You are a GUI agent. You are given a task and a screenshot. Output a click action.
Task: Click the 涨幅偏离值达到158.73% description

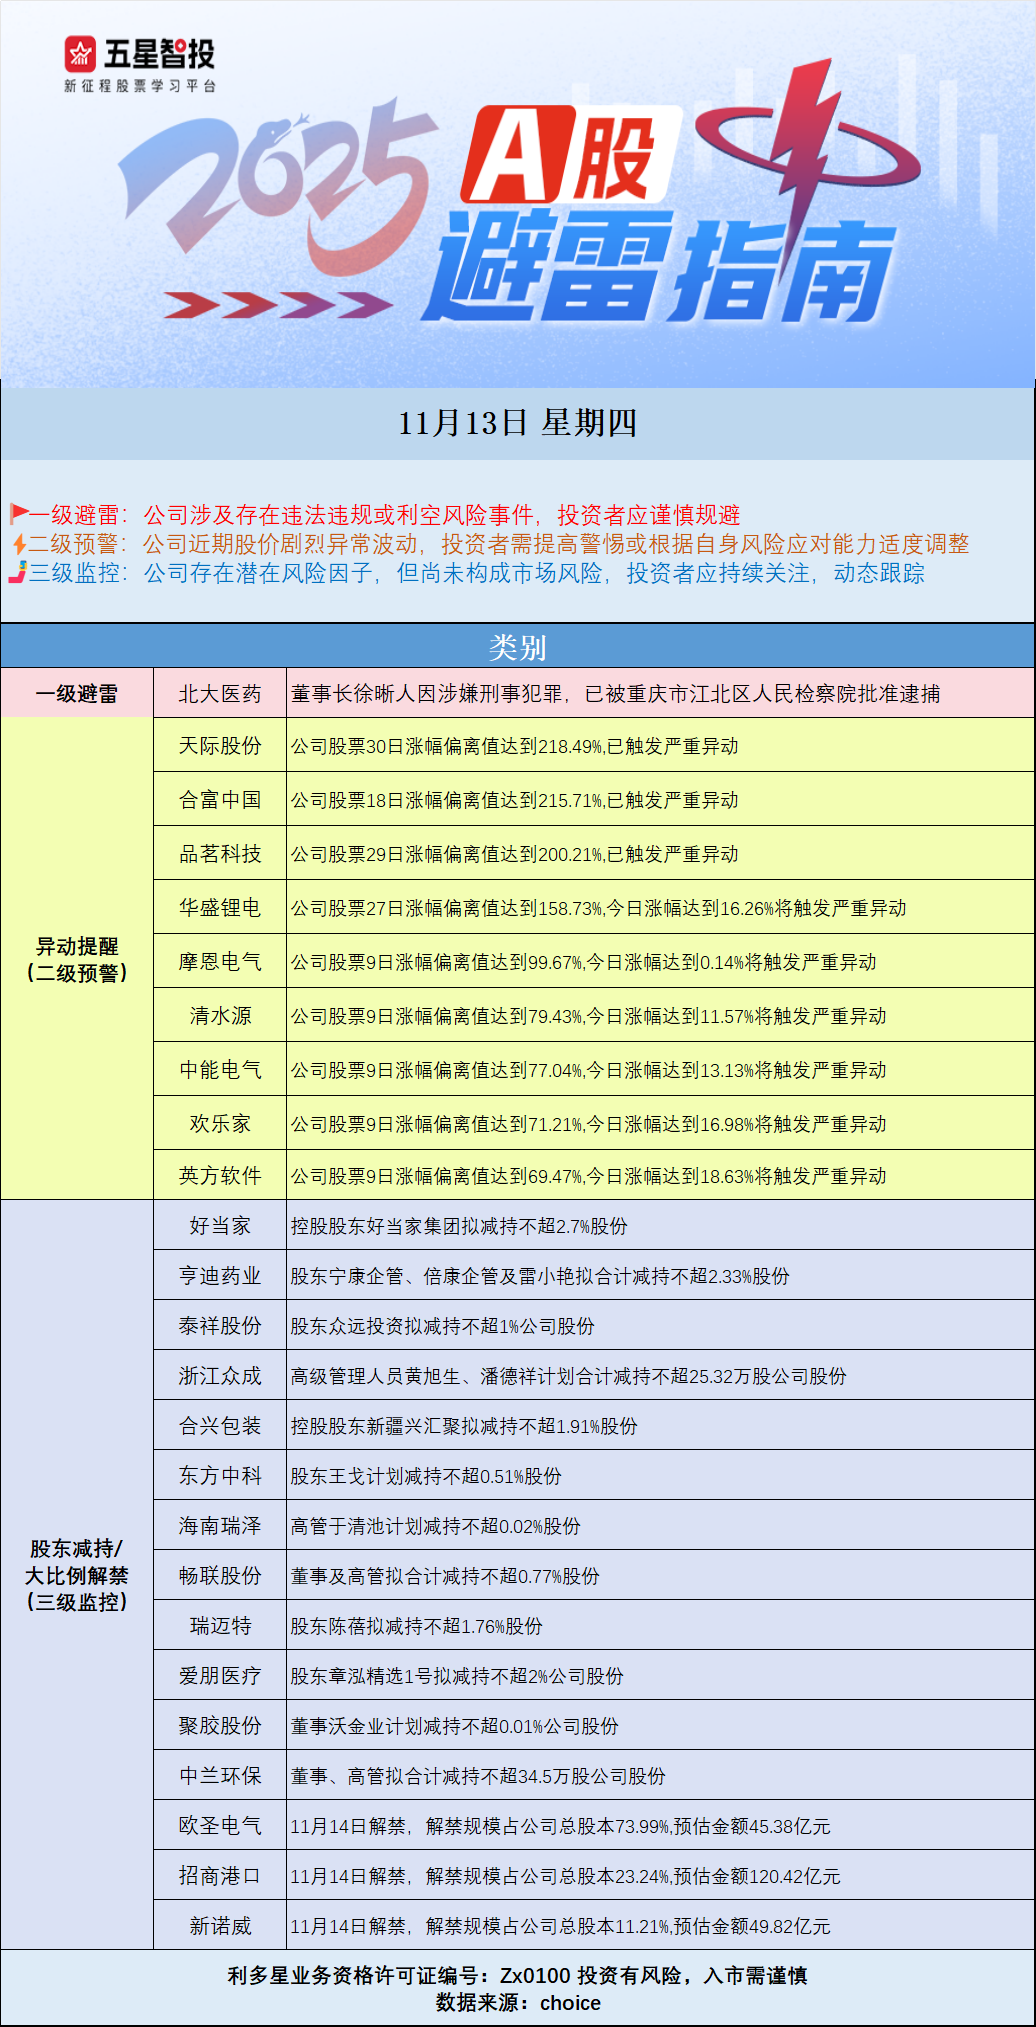coord(598,908)
